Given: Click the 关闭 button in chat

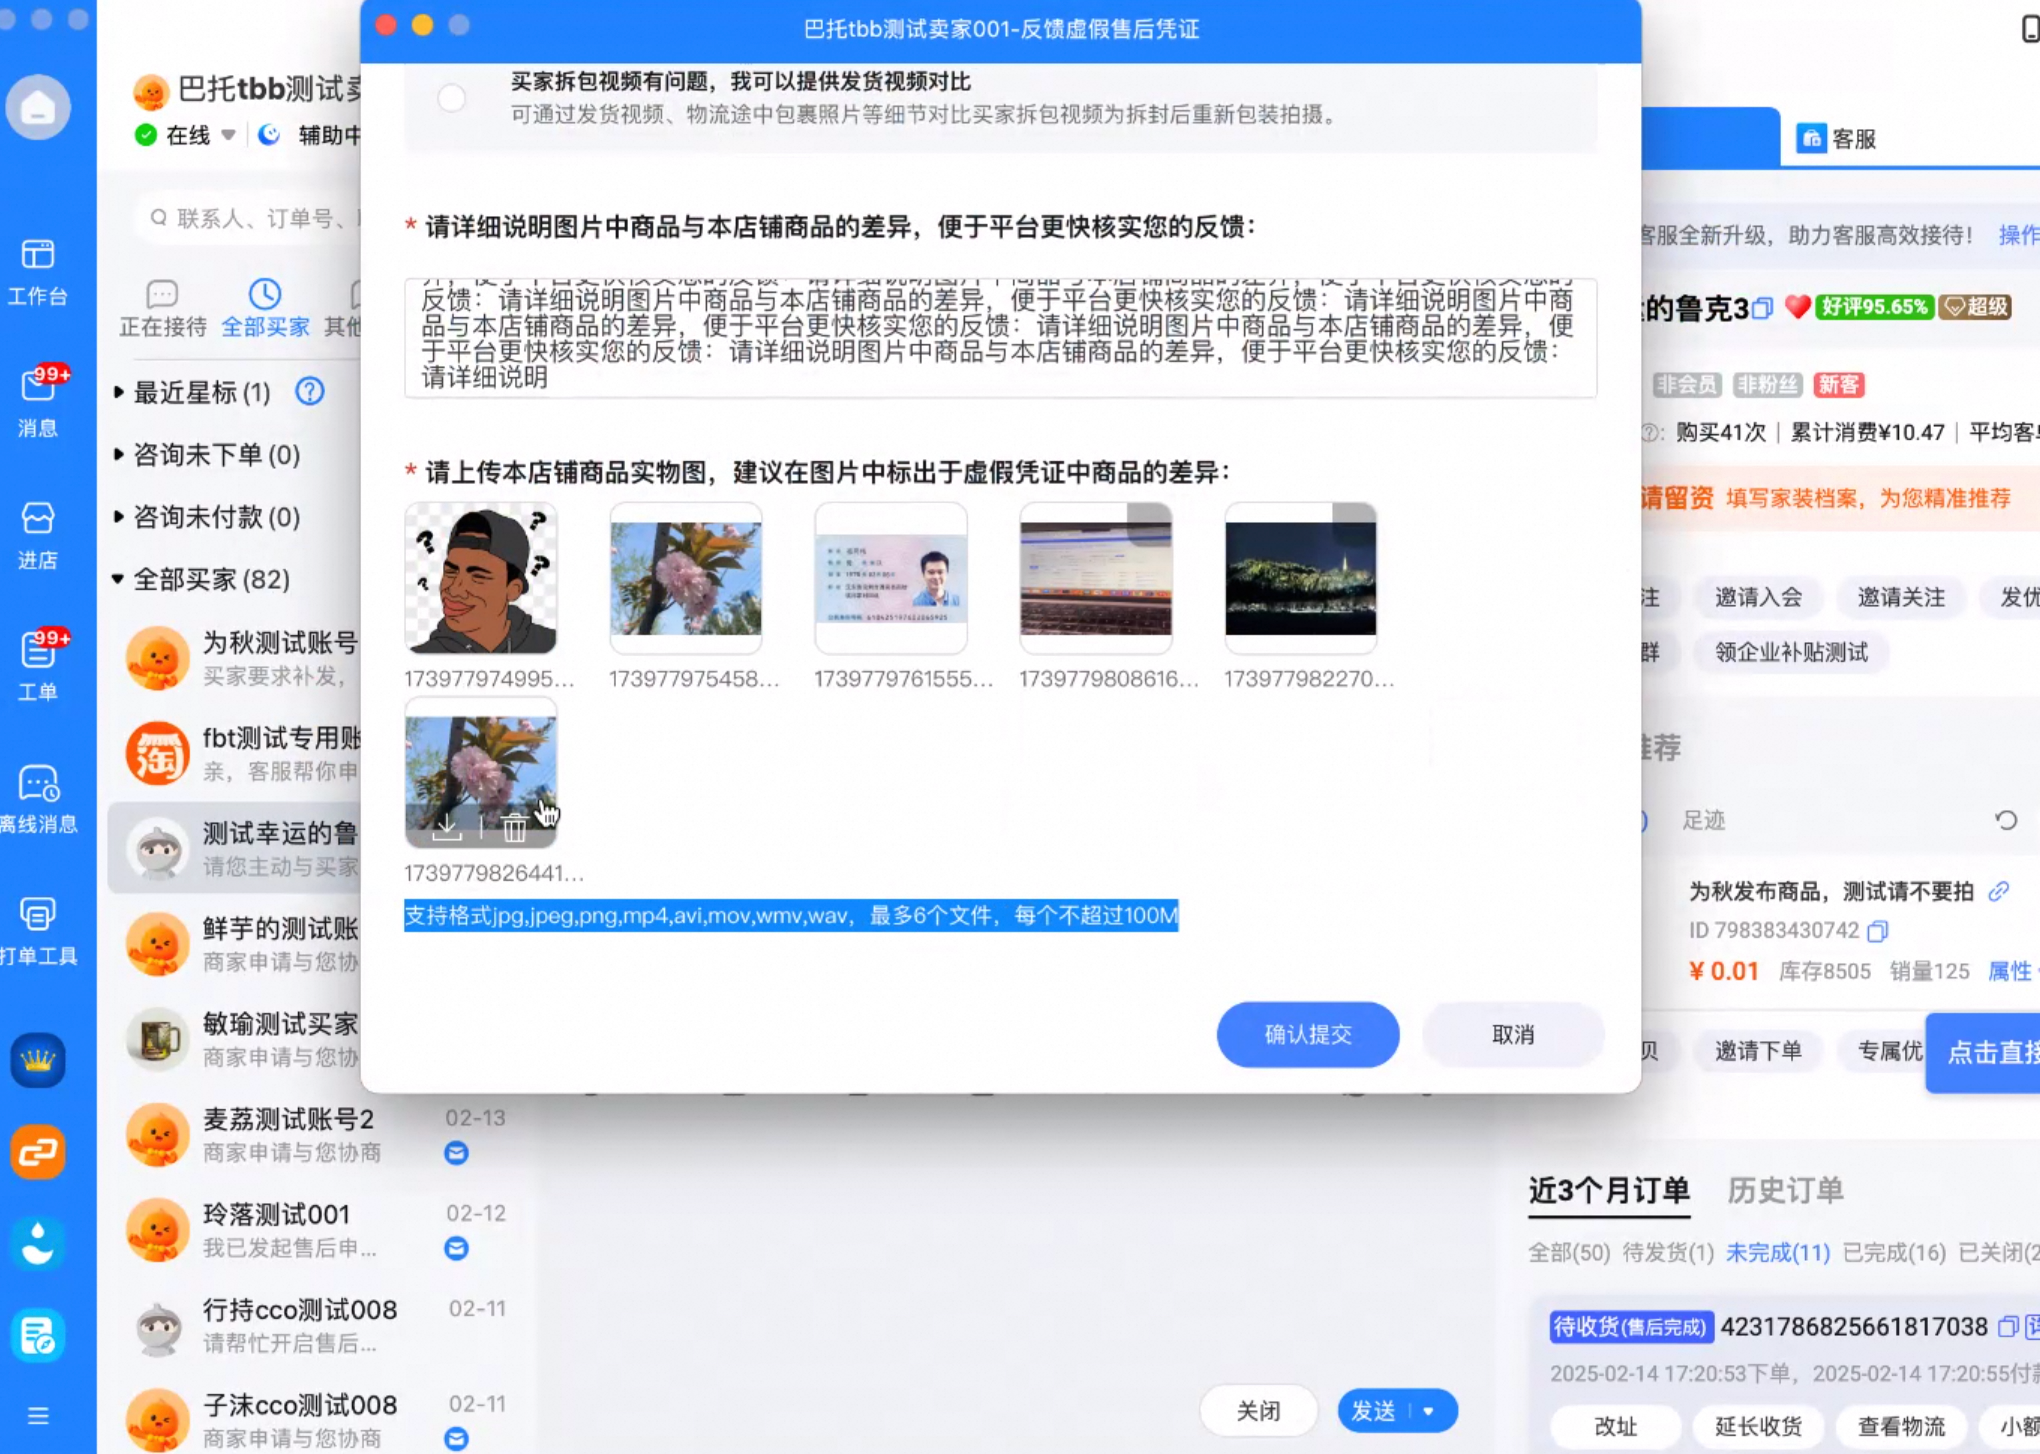Looking at the screenshot, I should [1258, 1411].
